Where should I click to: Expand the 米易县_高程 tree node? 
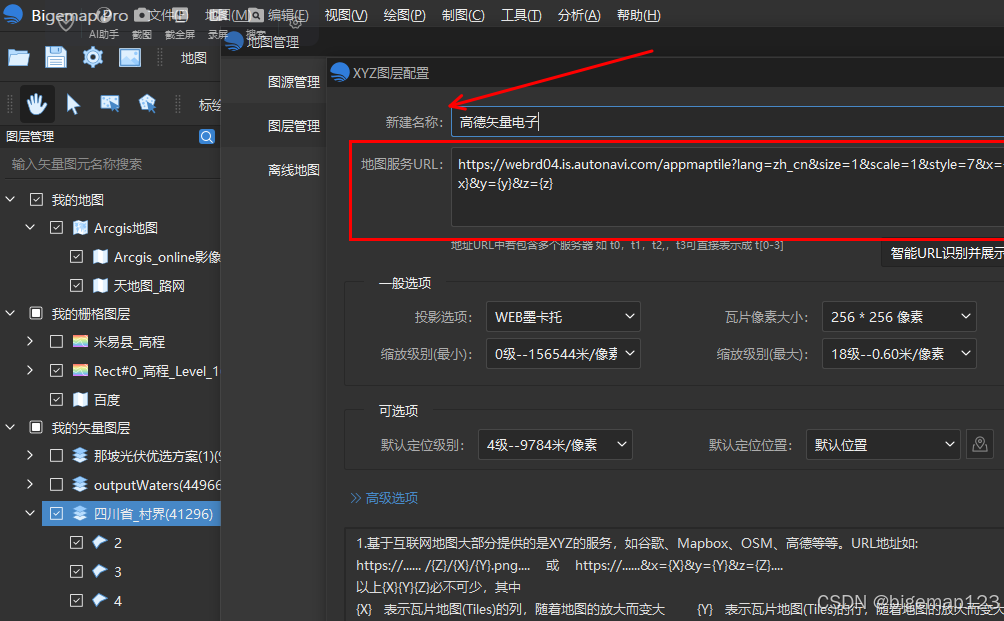click(x=30, y=341)
